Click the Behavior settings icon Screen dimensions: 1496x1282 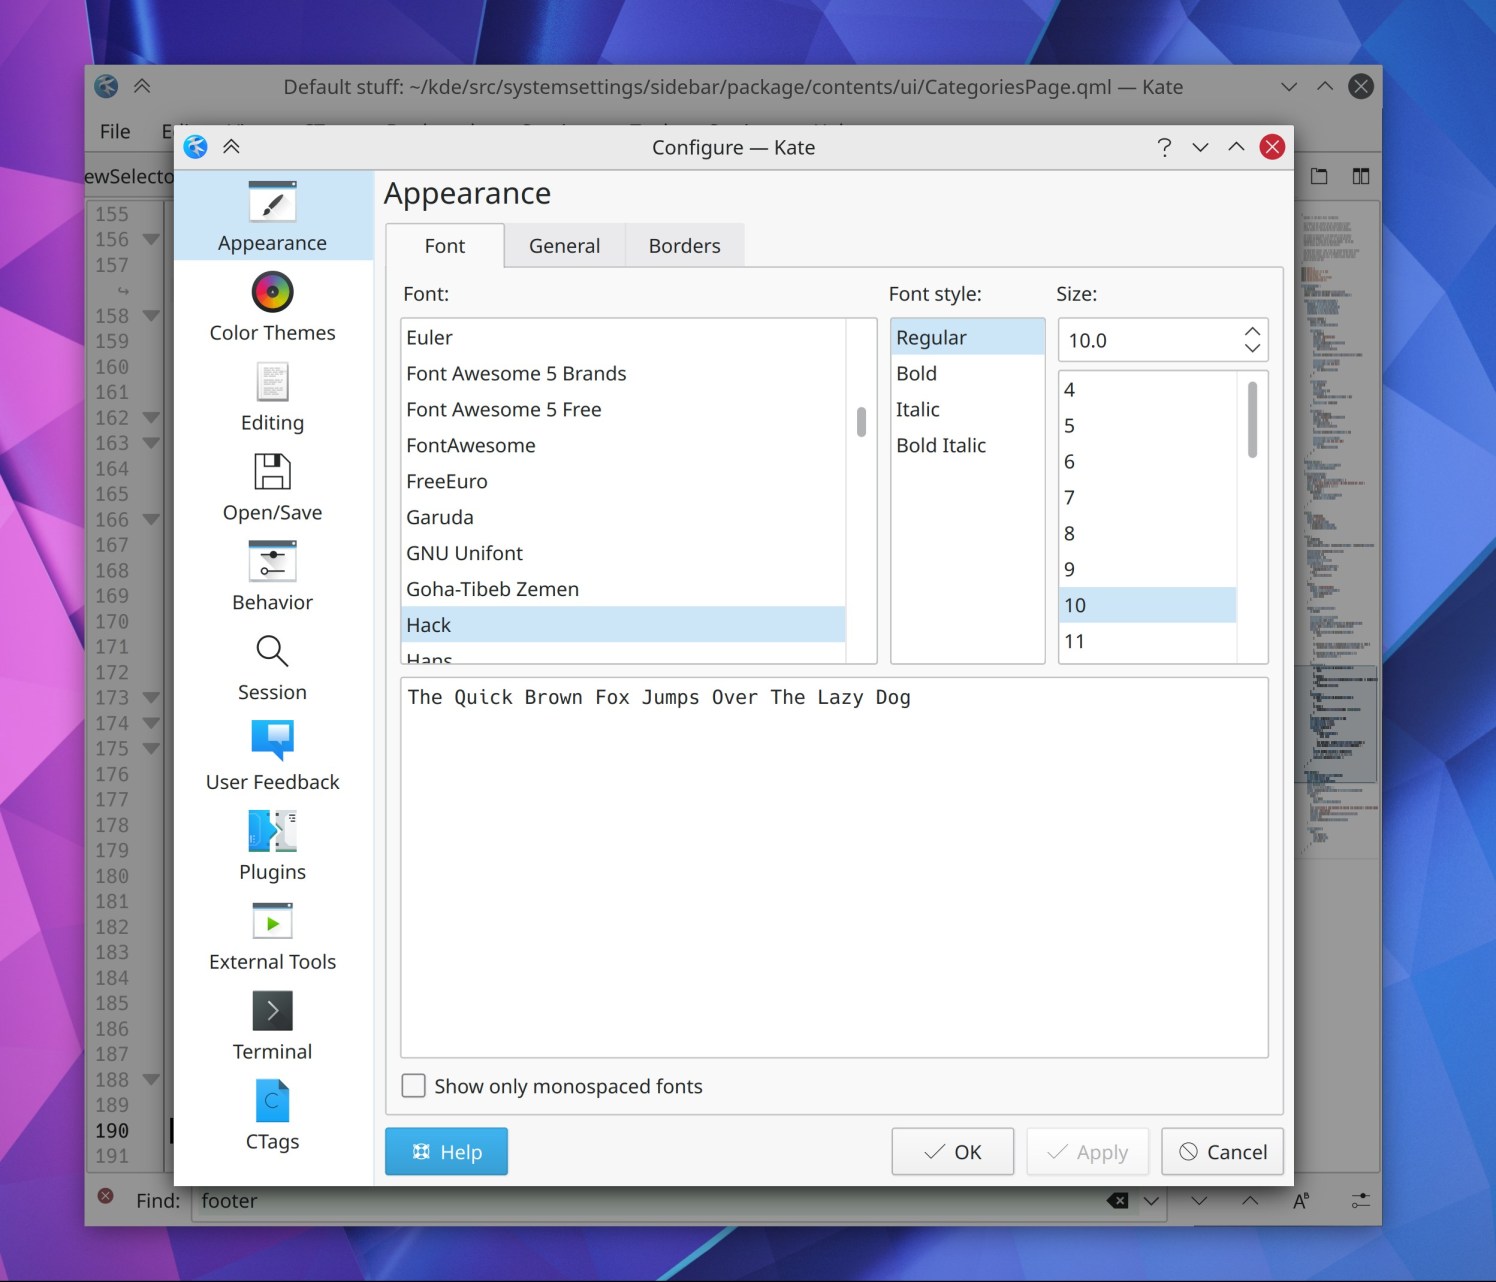(271, 572)
